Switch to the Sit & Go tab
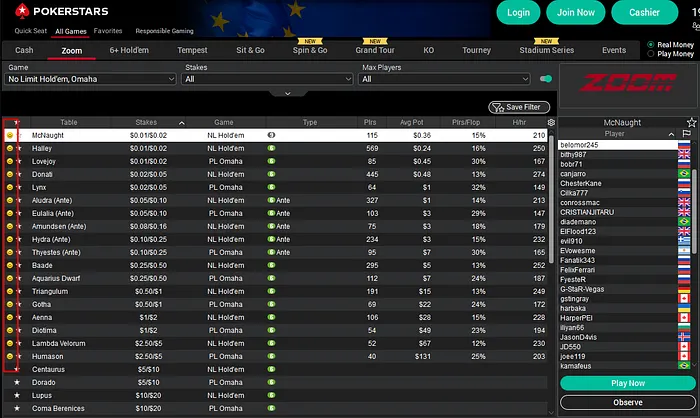Screen dimensions: 700x418 coord(250,50)
